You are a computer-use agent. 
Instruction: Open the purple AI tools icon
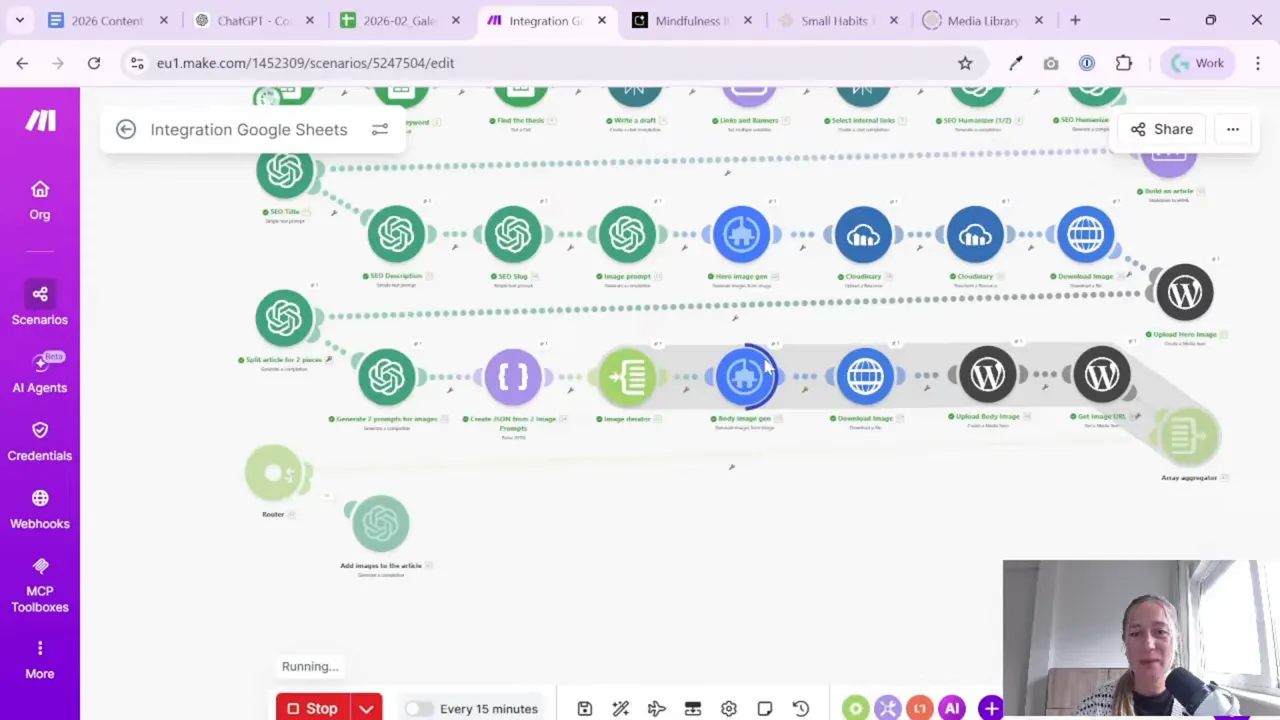(x=951, y=709)
